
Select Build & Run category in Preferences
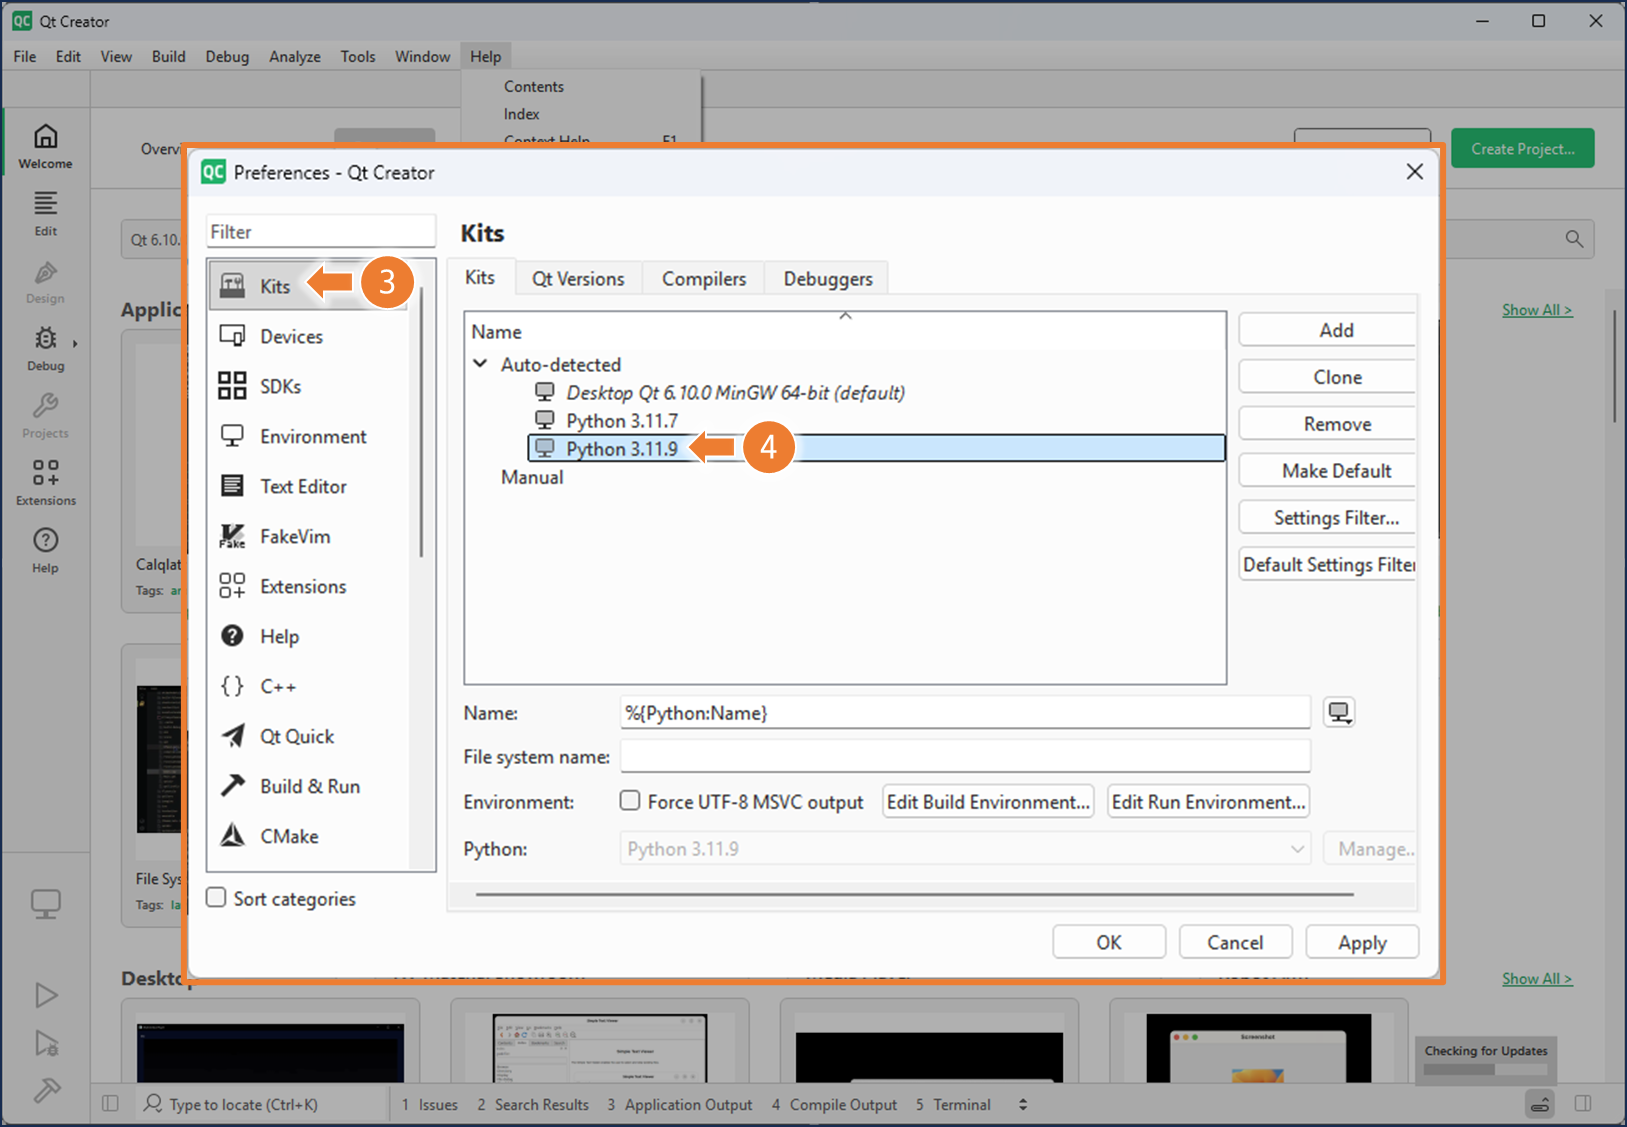309,786
